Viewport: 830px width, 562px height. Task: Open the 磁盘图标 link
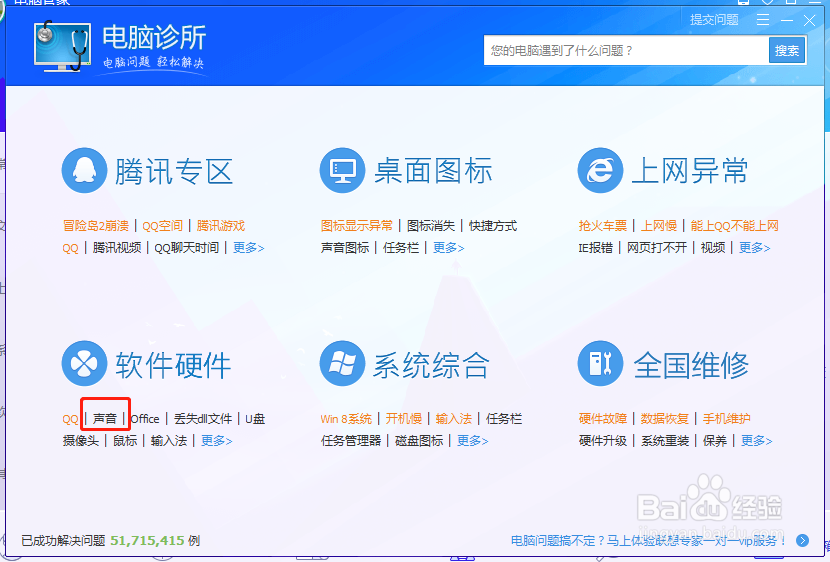[x=419, y=440]
